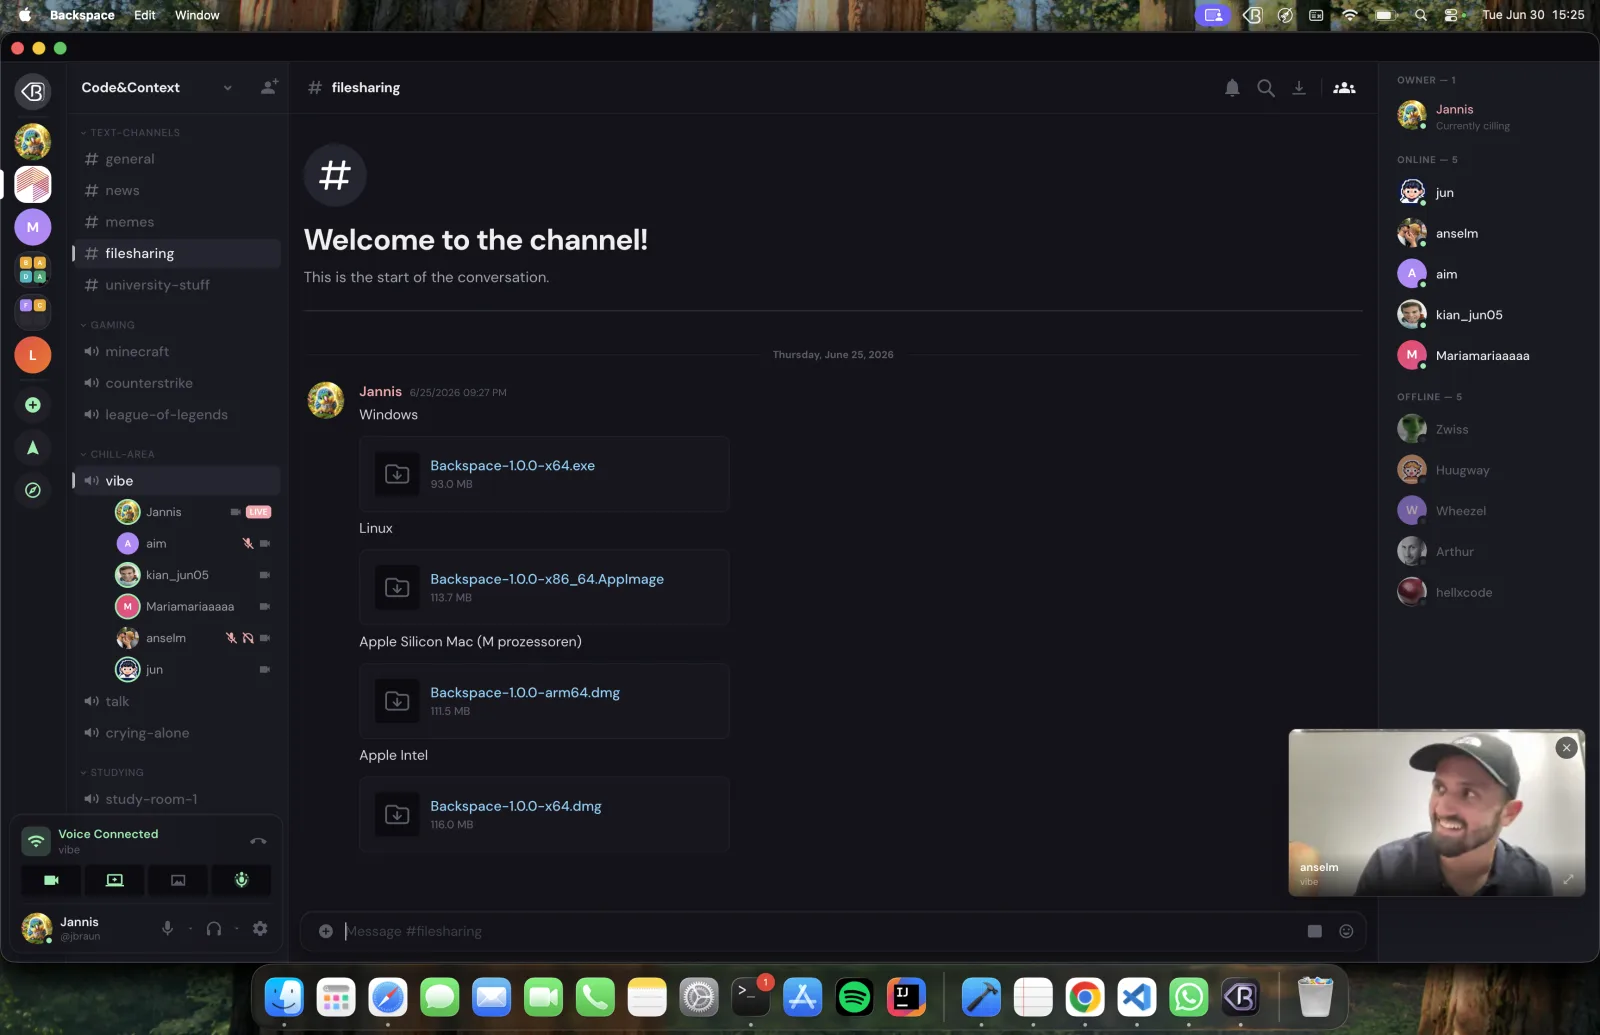The height and width of the screenshot is (1035, 1600).
Task: Open the purple M server
Action: click(33, 227)
